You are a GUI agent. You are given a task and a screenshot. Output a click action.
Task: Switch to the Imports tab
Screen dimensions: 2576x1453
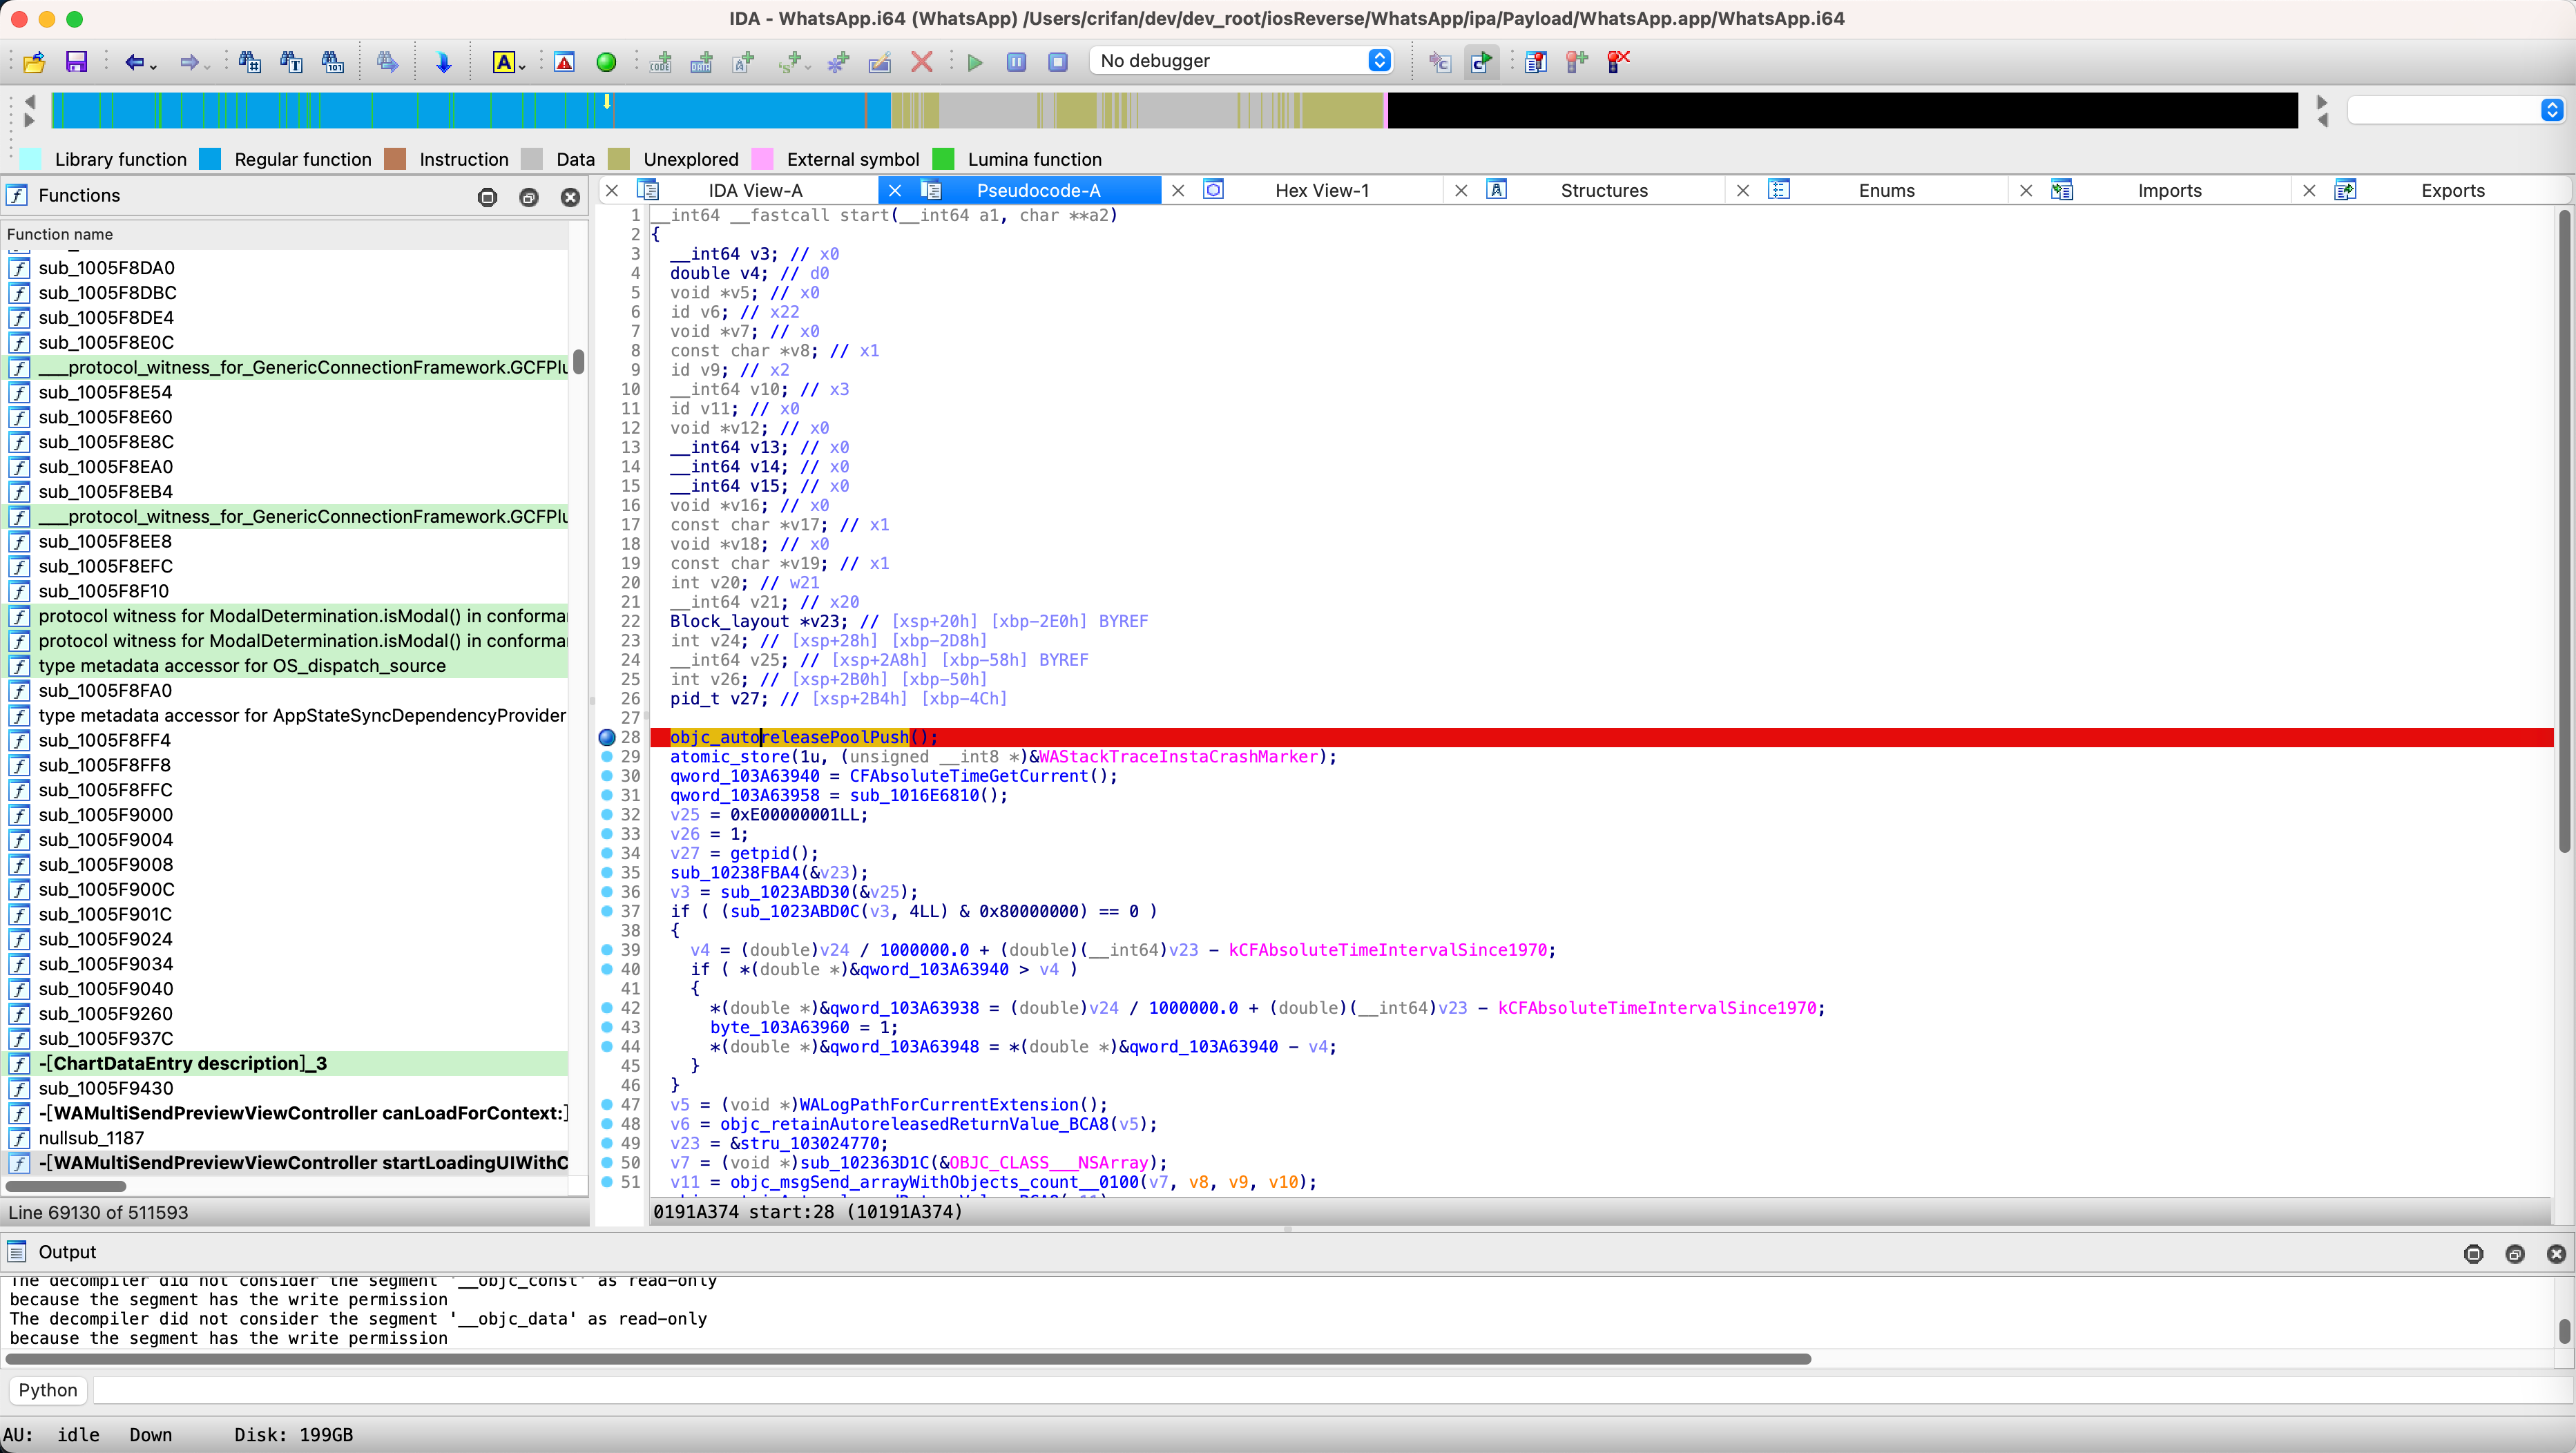tap(2169, 190)
